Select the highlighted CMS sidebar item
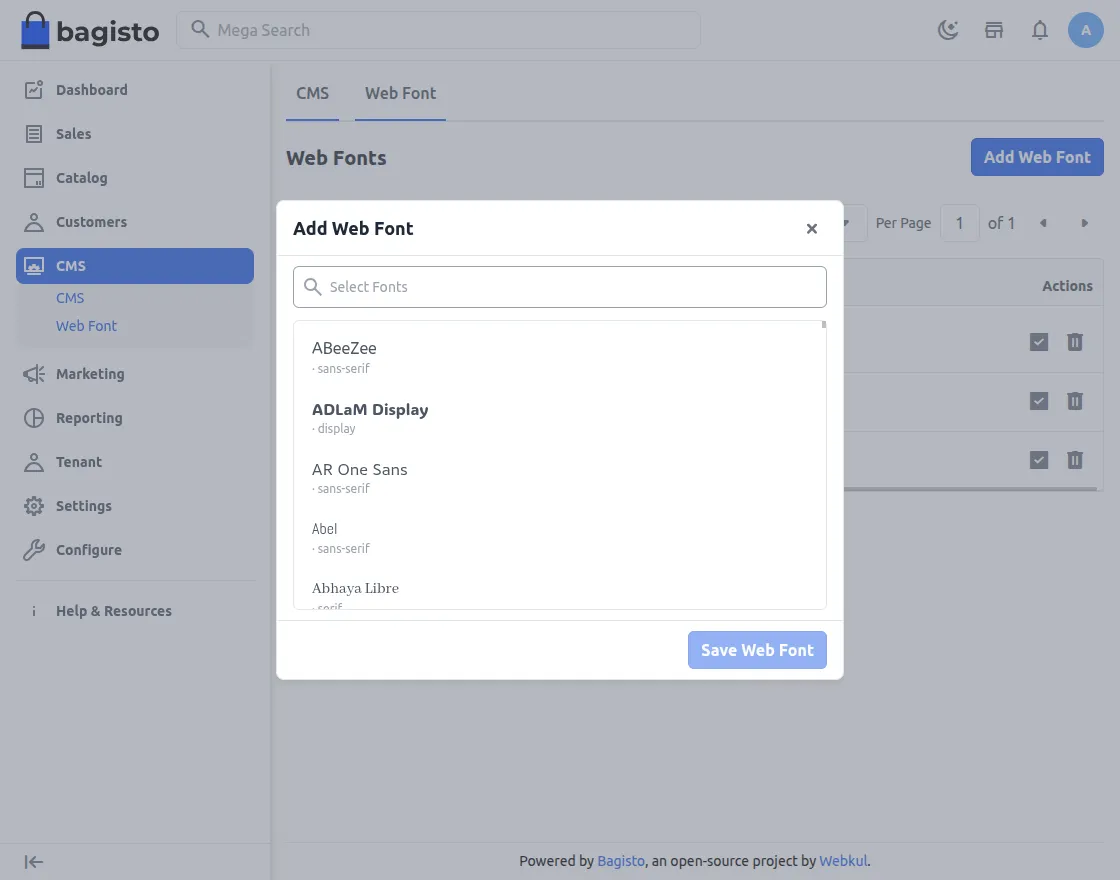Image resolution: width=1120 pixels, height=880 pixels. [x=135, y=266]
